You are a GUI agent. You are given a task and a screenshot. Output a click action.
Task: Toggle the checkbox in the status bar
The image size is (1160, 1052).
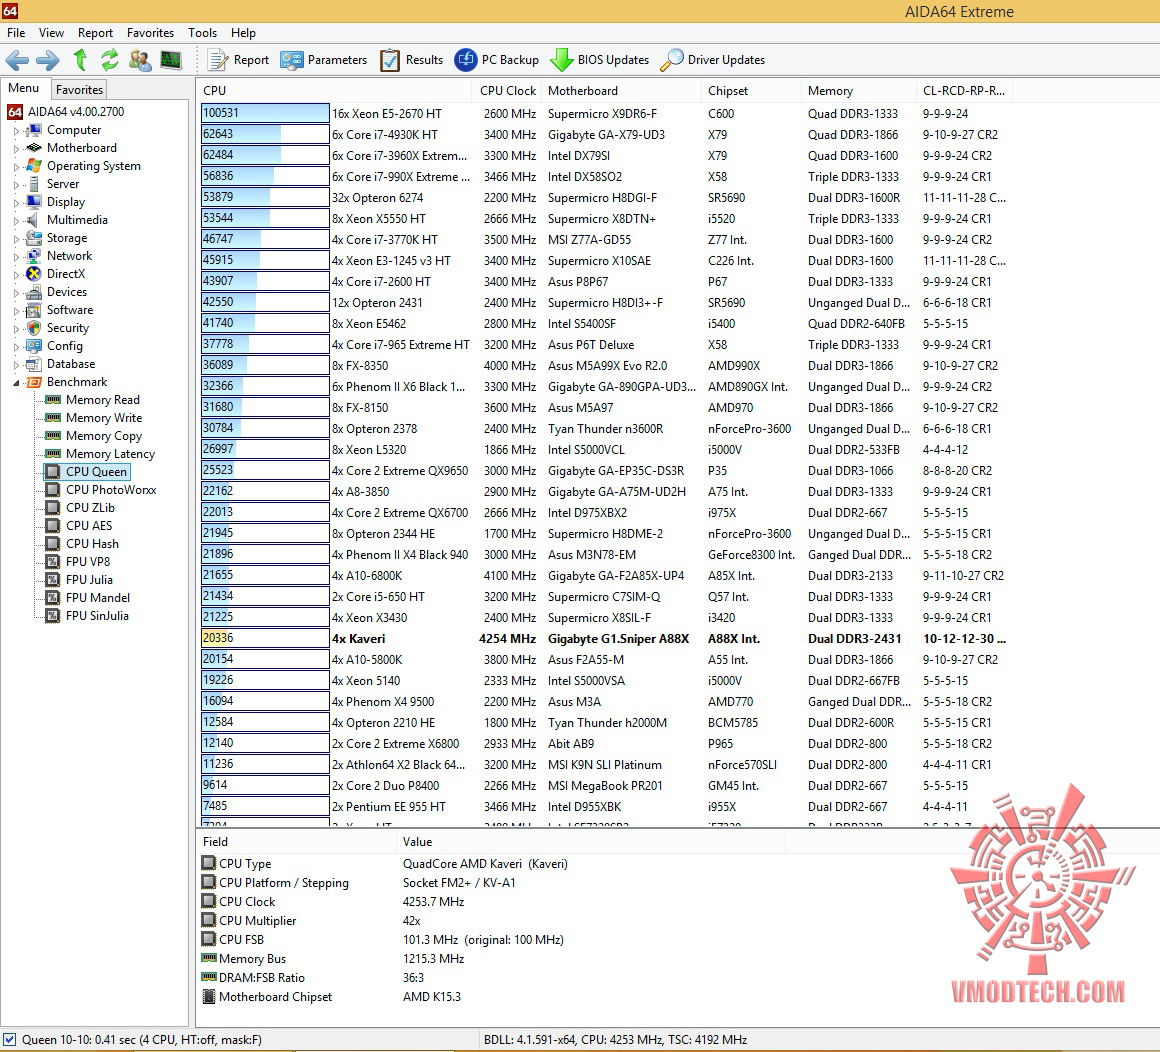coord(9,1039)
